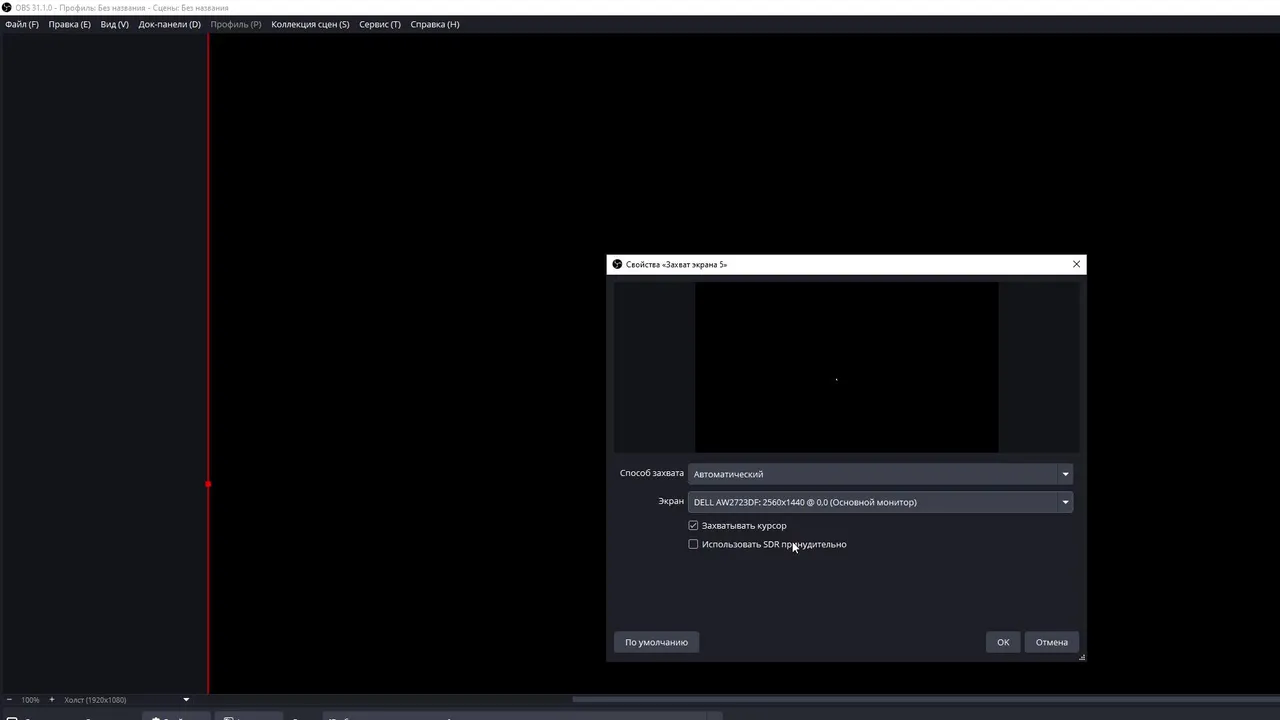Click the По умолчанию button

[x=656, y=642]
